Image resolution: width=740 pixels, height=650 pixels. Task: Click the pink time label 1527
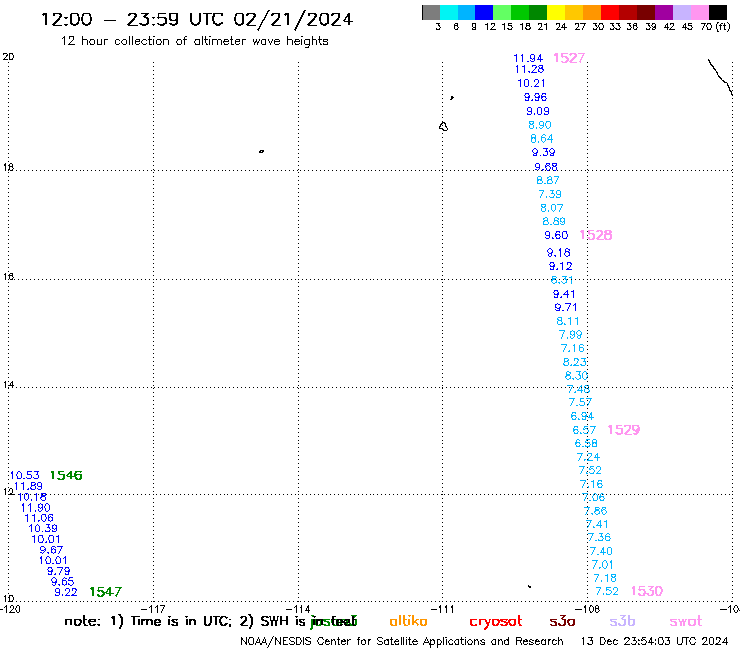pos(569,58)
